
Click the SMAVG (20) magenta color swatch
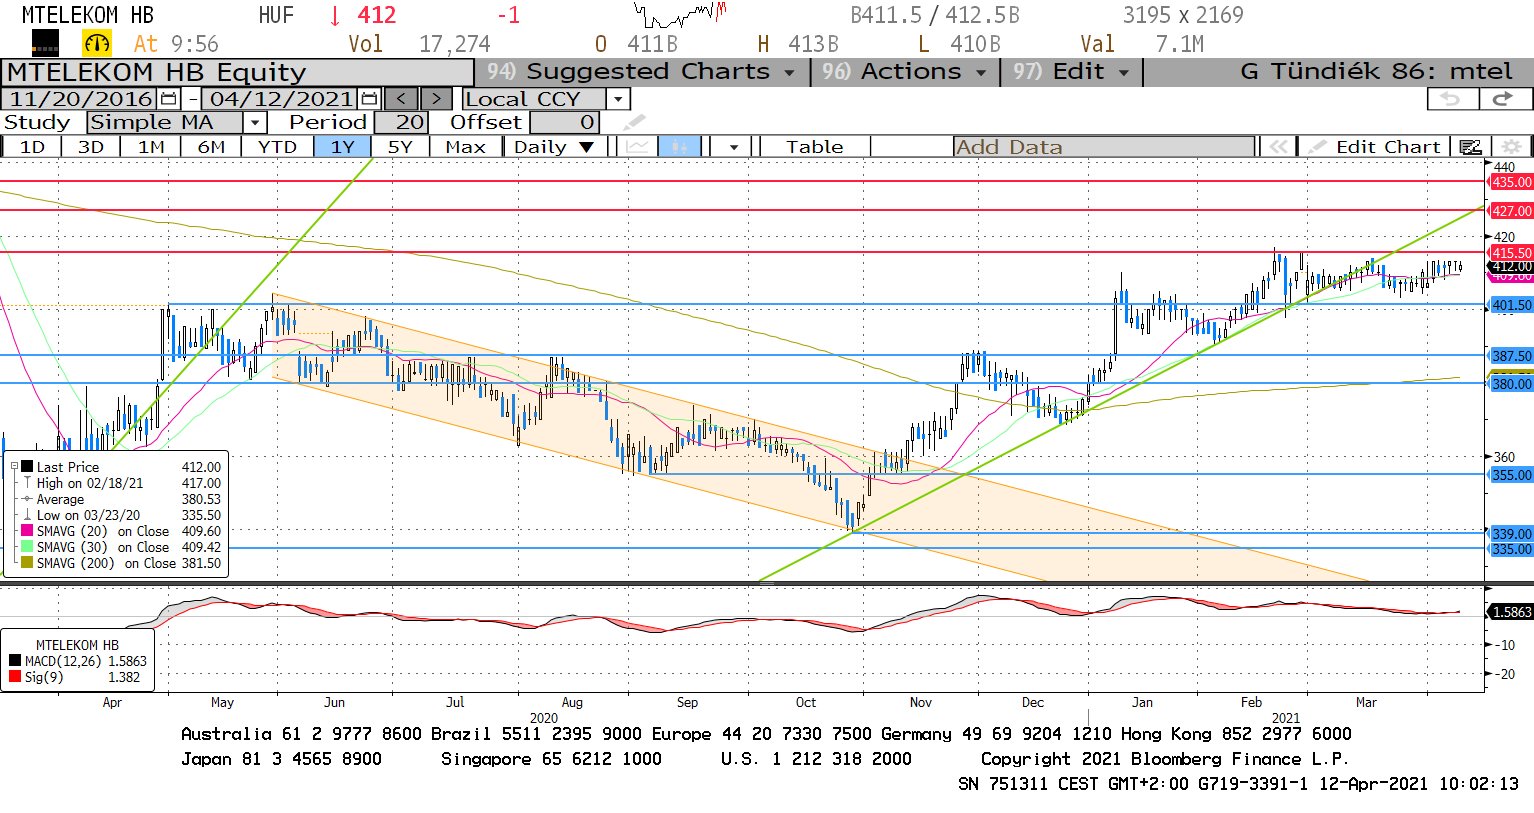[27, 531]
